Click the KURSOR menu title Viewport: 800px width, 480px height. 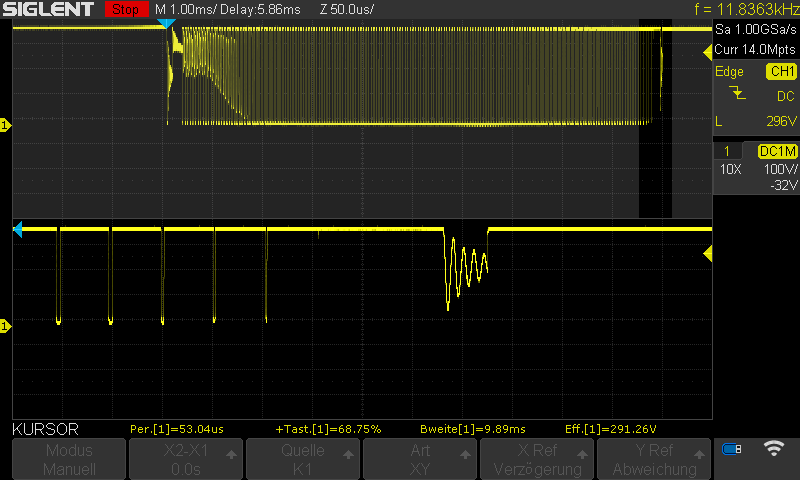tap(45, 429)
